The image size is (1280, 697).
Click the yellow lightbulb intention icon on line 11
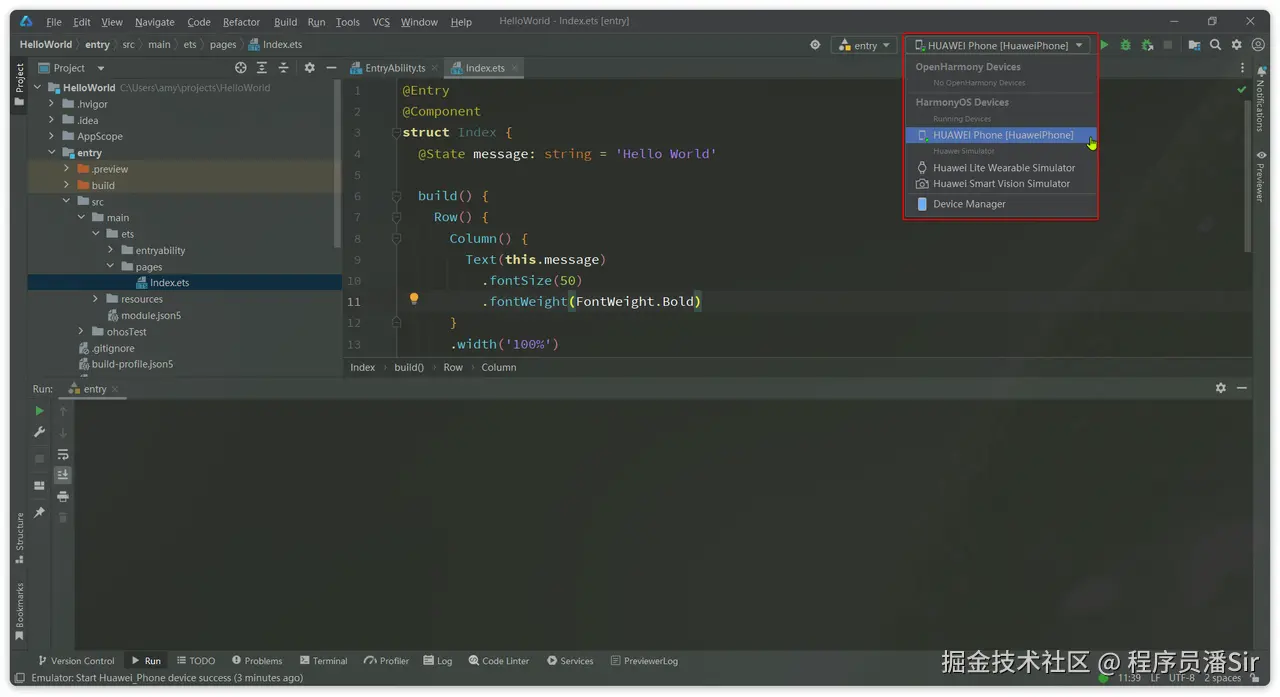click(x=413, y=299)
